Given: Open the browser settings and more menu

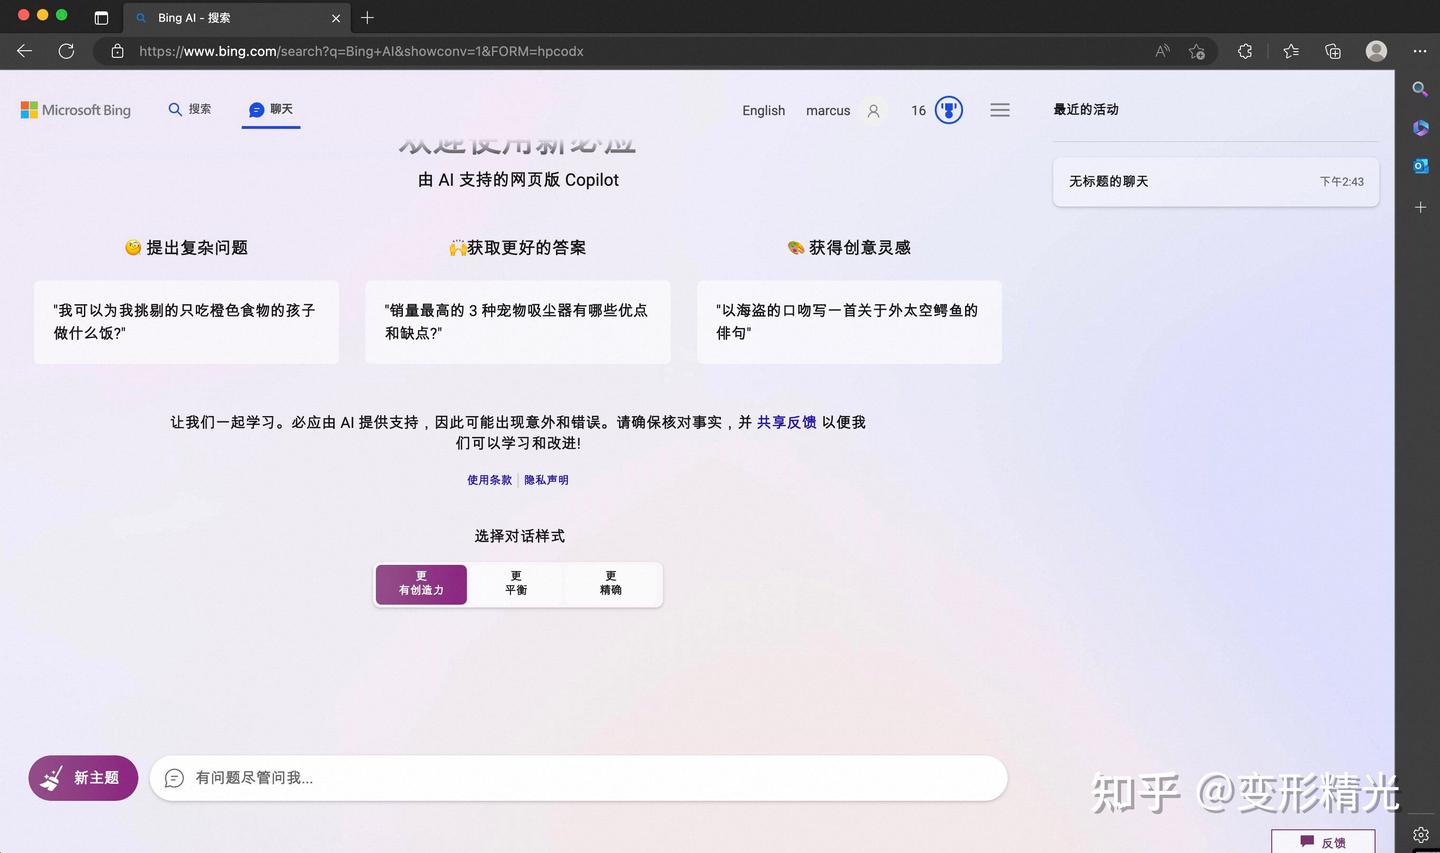Looking at the screenshot, I should [x=1420, y=51].
